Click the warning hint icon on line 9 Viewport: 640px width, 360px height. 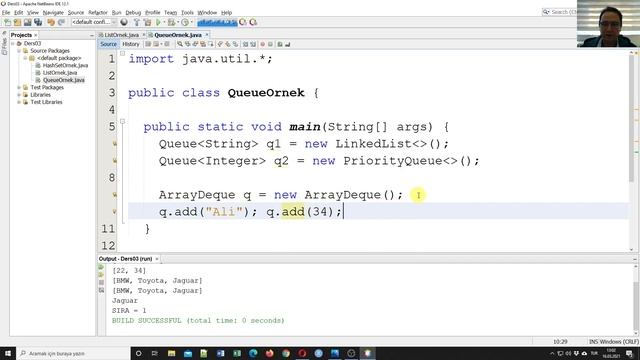coord(115,195)
